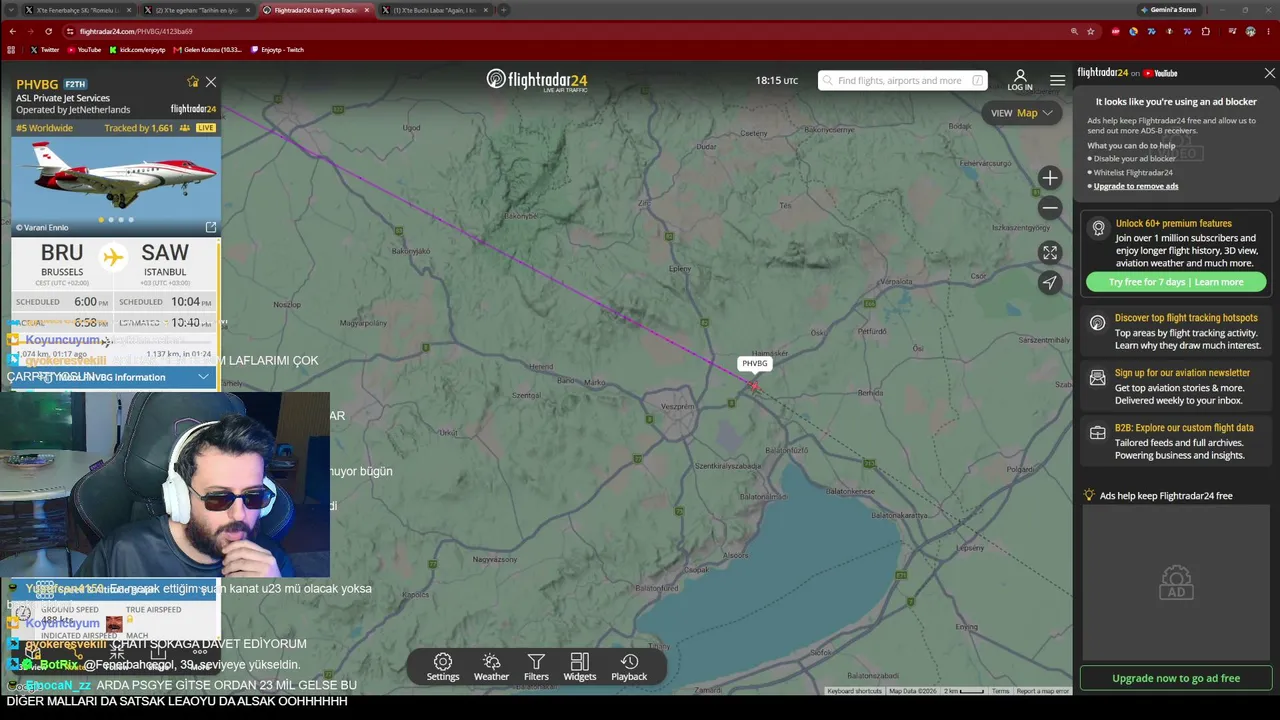Open flight Playback
This screenshot has width=1280, height=720.
(629, 667)
